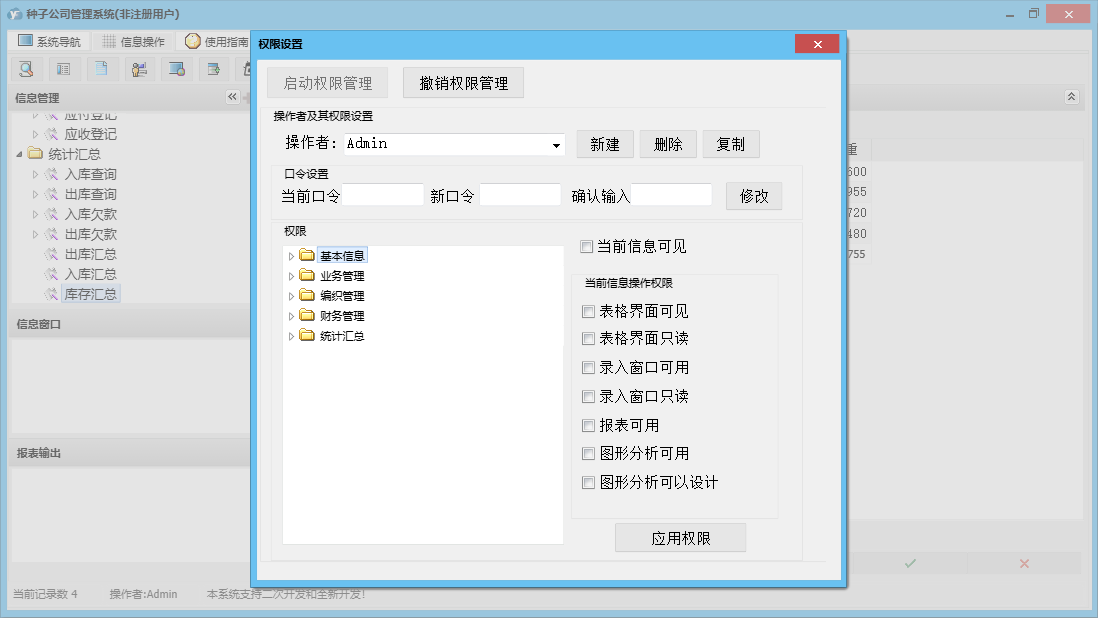The image size is (1098, 618).
Task: Click the icon beside 入库查询
Action: tap(51, 174)
